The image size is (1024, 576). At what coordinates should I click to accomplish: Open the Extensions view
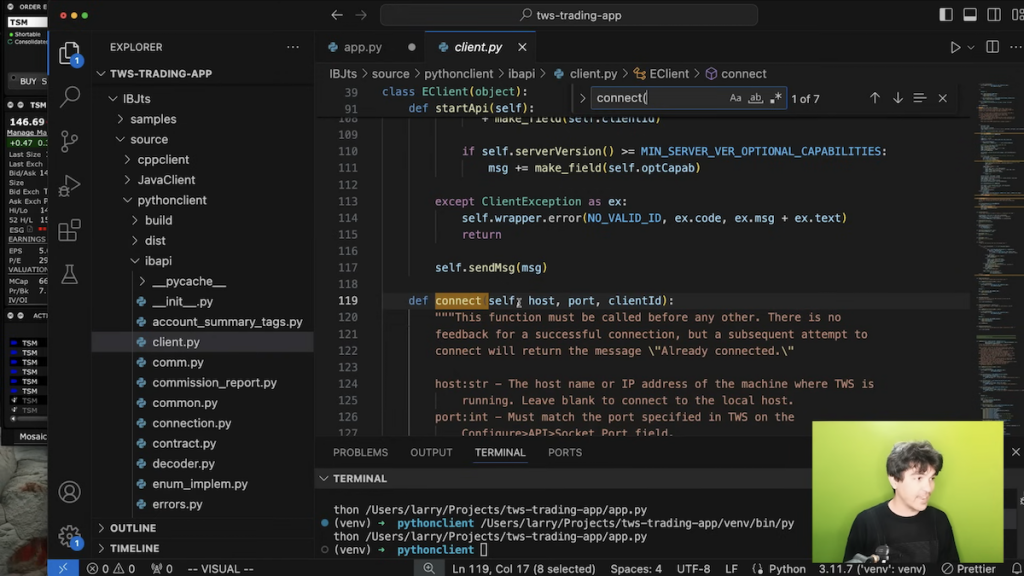70,230
